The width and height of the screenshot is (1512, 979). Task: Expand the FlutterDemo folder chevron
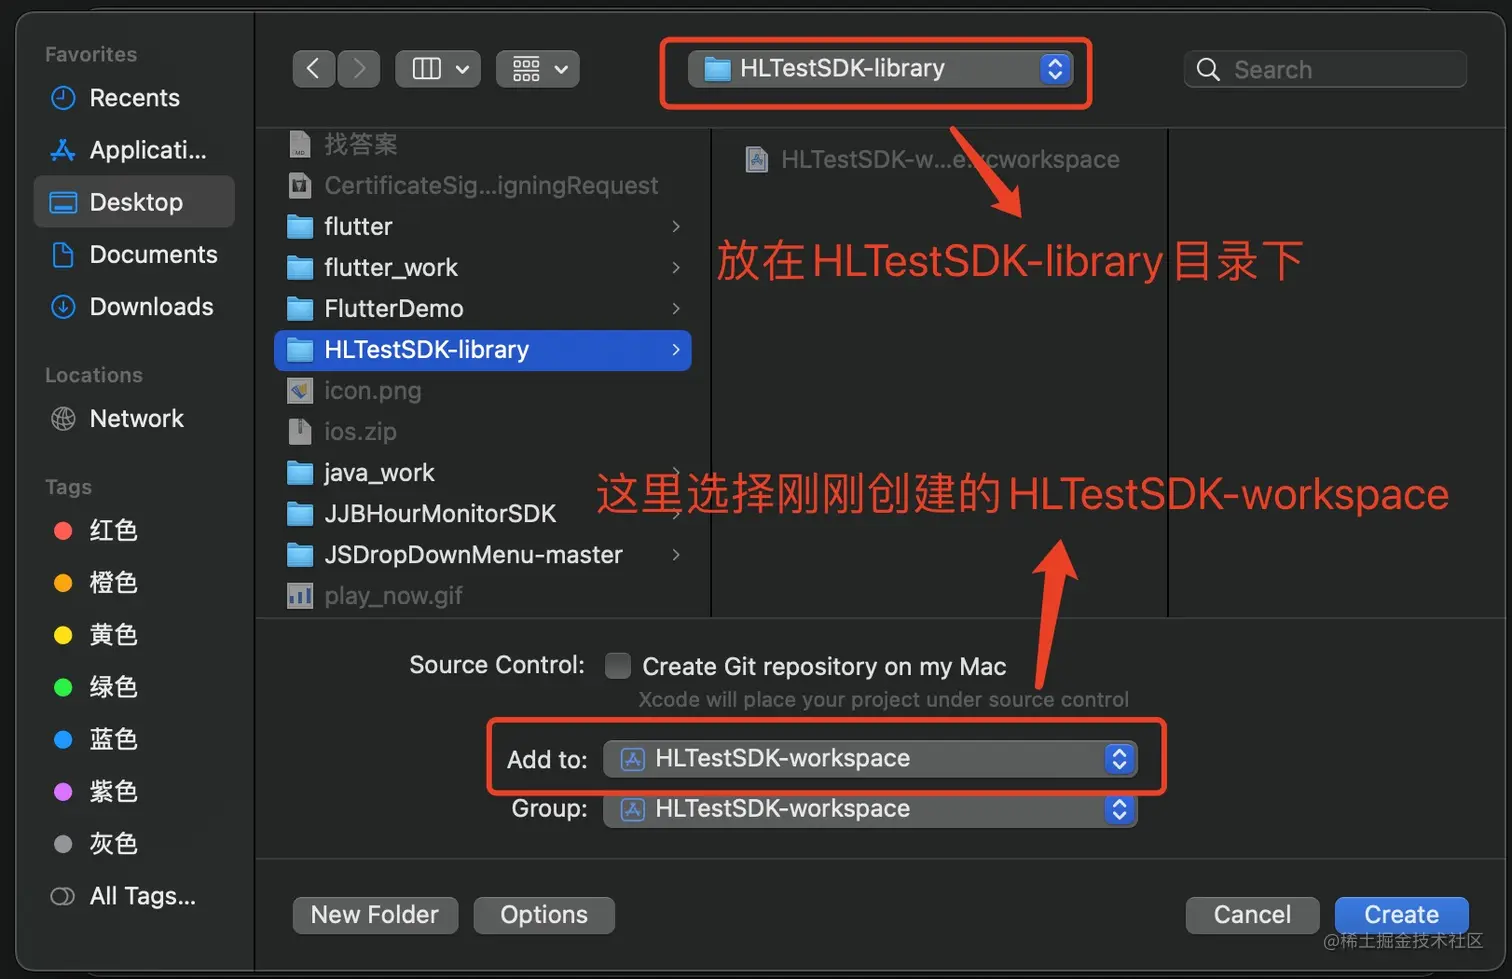(x=676, y=308)
